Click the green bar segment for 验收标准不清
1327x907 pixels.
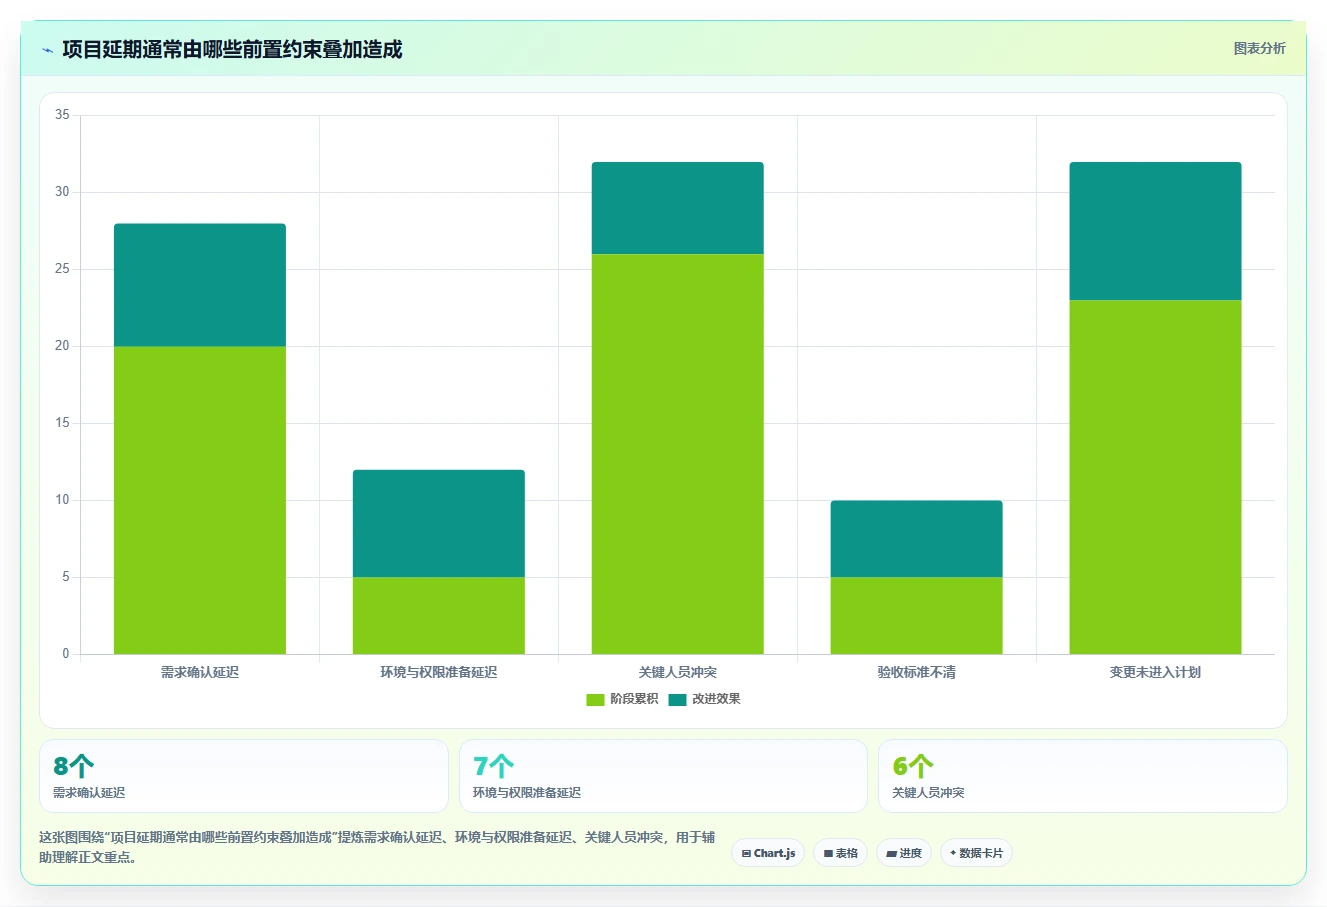(917, 615)
